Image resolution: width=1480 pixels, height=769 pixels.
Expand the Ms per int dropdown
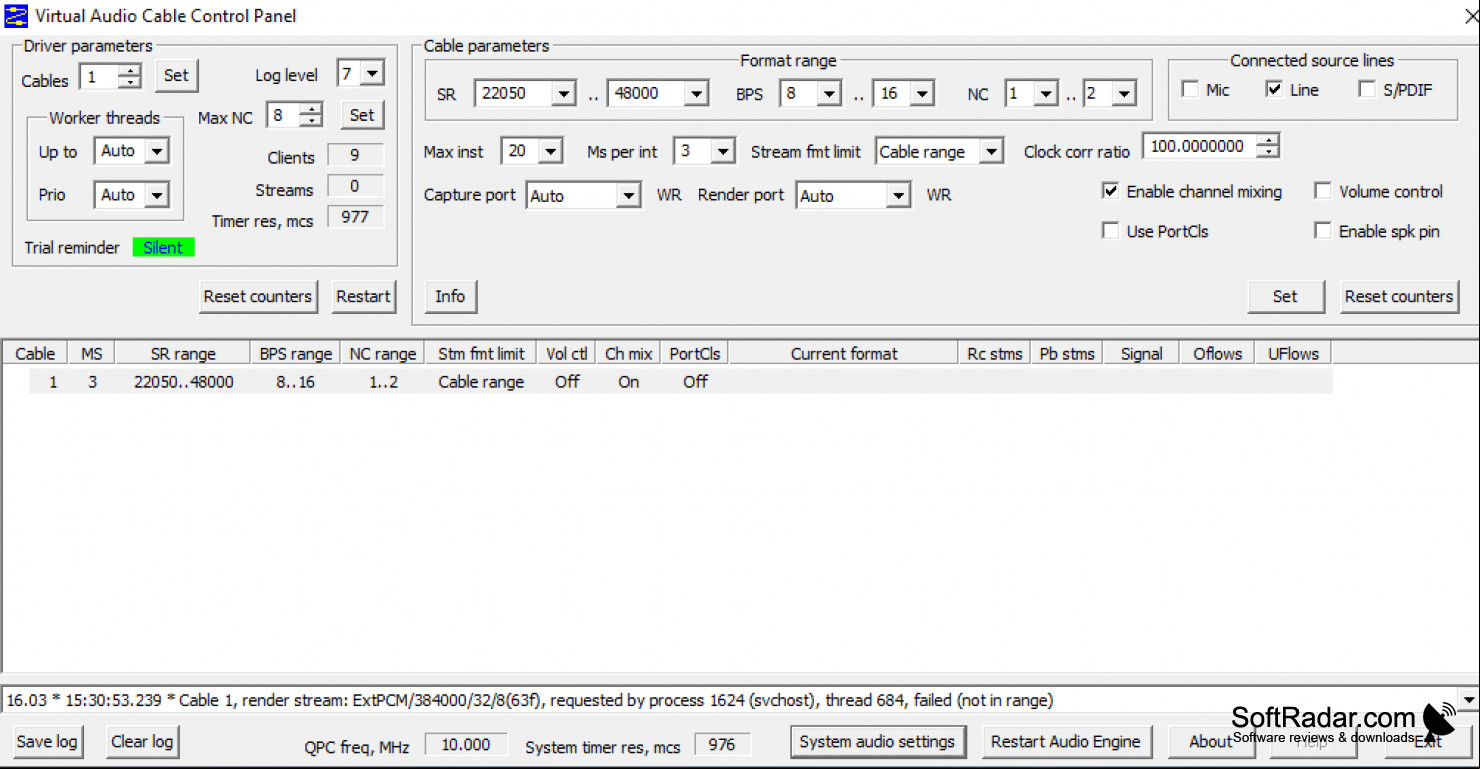click(723, 152)
